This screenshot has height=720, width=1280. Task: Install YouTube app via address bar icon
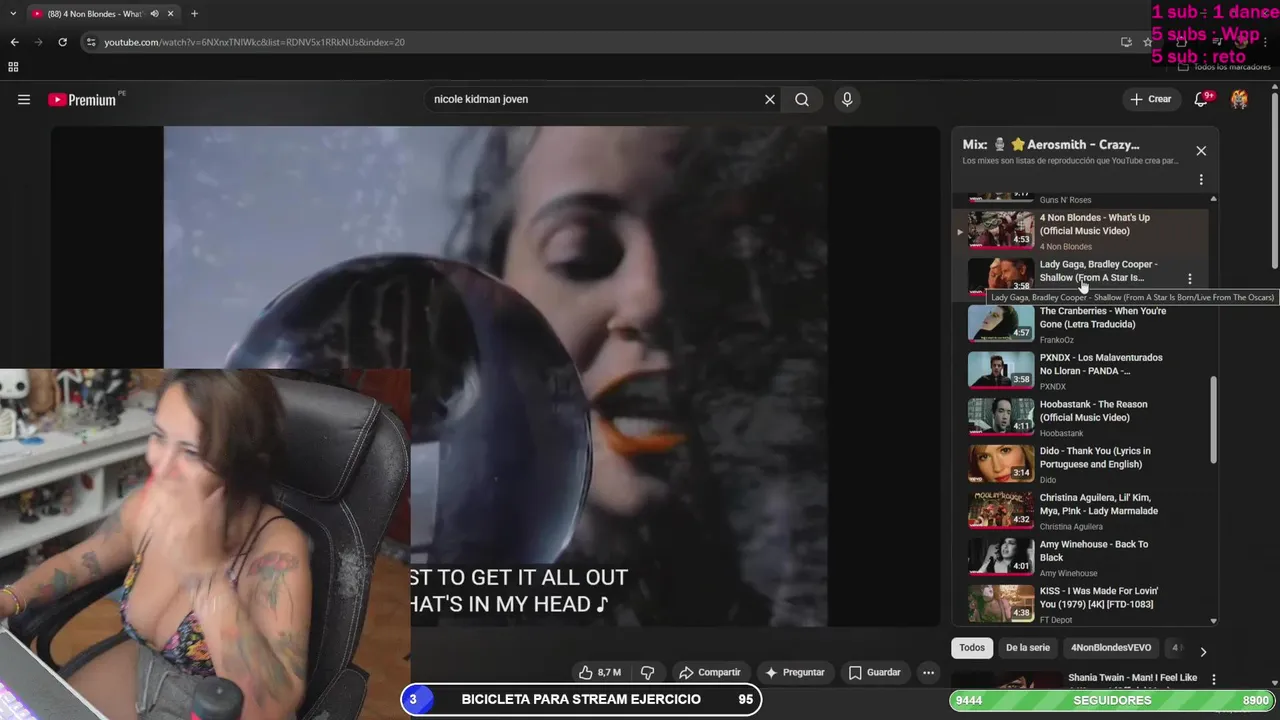coord(1126,42)
